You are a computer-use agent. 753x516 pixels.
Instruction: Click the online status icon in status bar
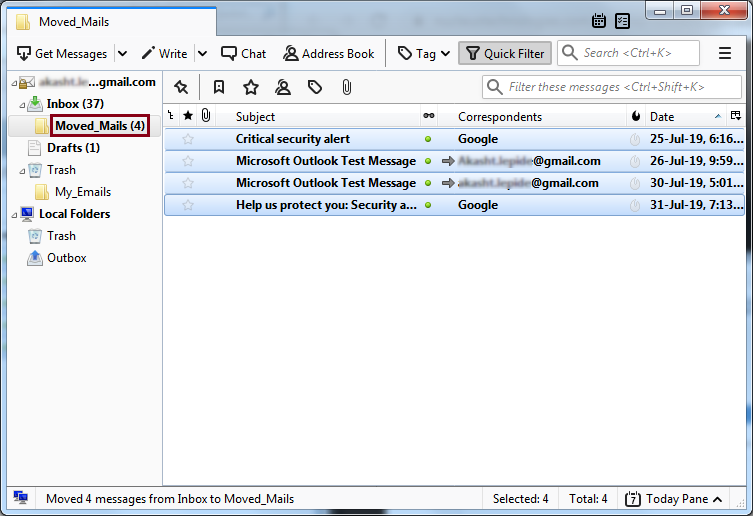(x=21, y=497)
